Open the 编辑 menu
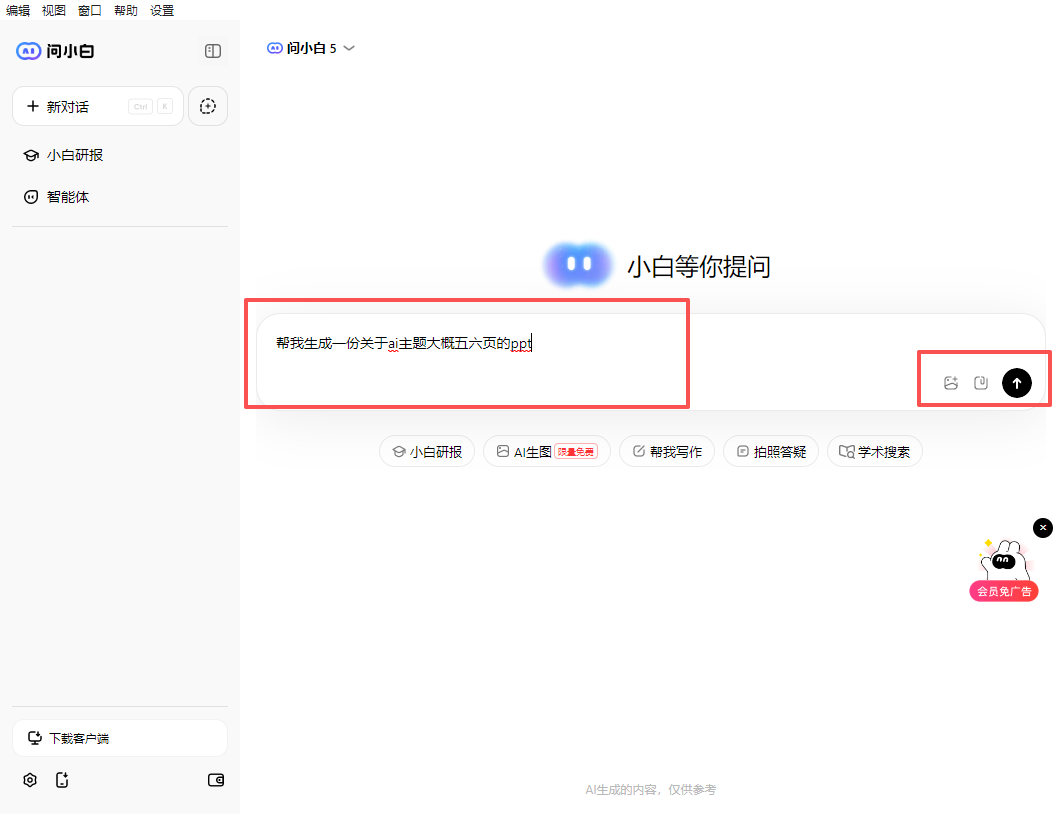1062x814 pixels. click(x=18, y=10)
